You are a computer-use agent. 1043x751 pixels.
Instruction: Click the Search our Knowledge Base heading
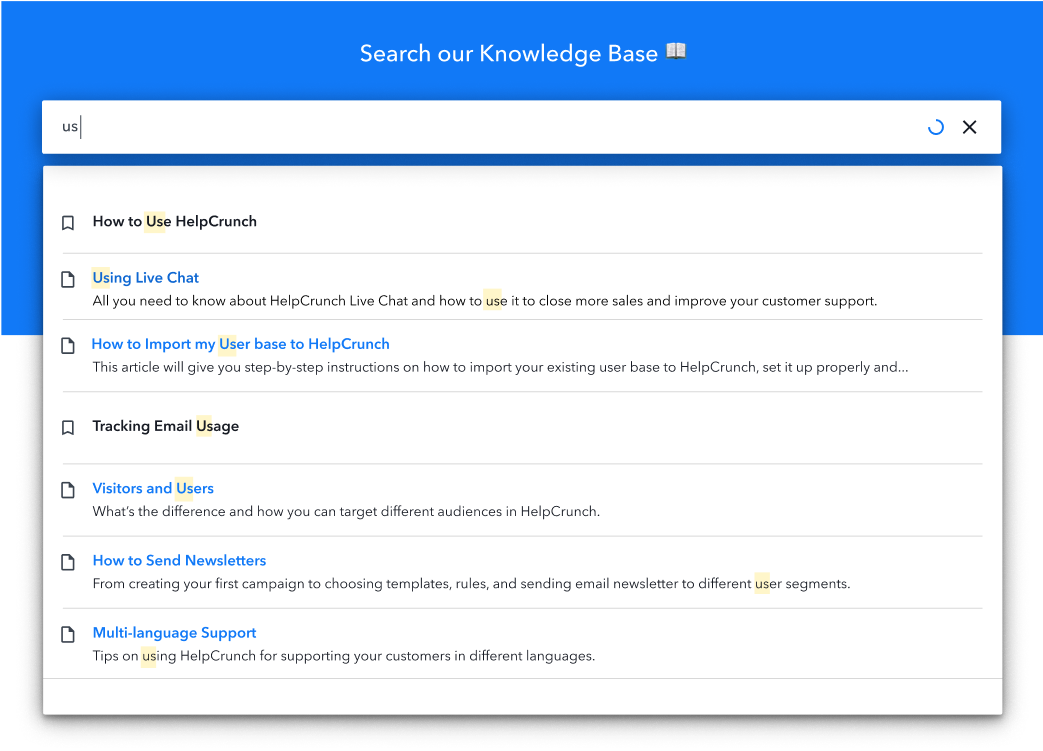(509, 53)
